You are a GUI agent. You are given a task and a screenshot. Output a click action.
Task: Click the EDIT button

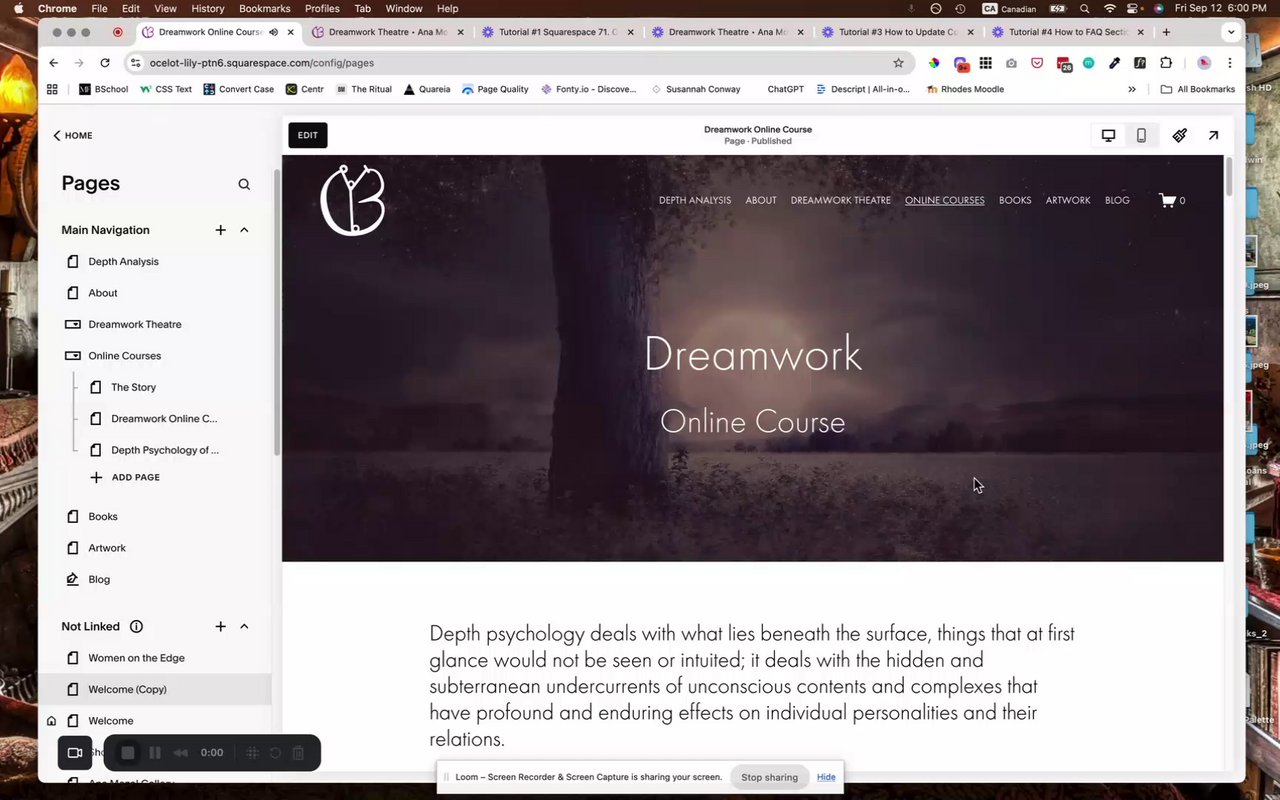308,135
